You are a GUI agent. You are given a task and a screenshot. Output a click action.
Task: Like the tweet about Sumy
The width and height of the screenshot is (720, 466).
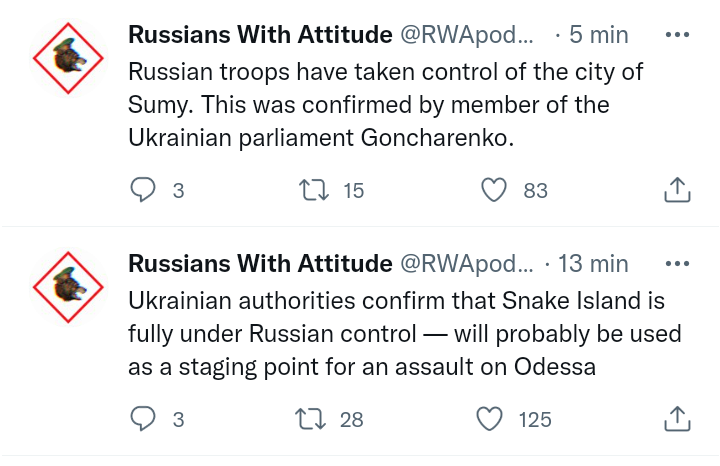(x=495, y=189)
